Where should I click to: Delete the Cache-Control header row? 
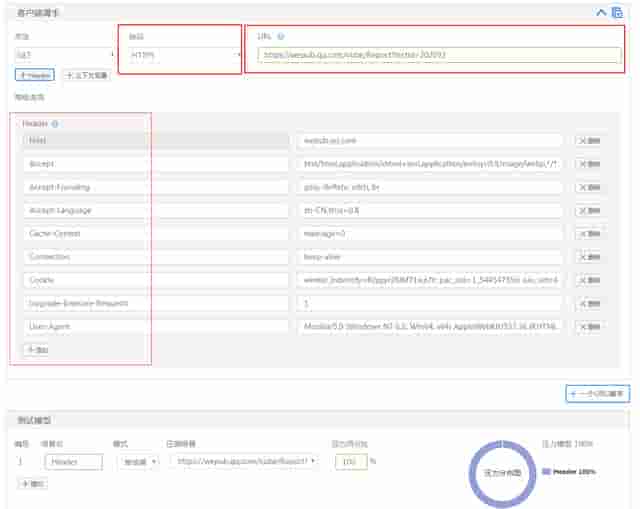coord(588,234)
